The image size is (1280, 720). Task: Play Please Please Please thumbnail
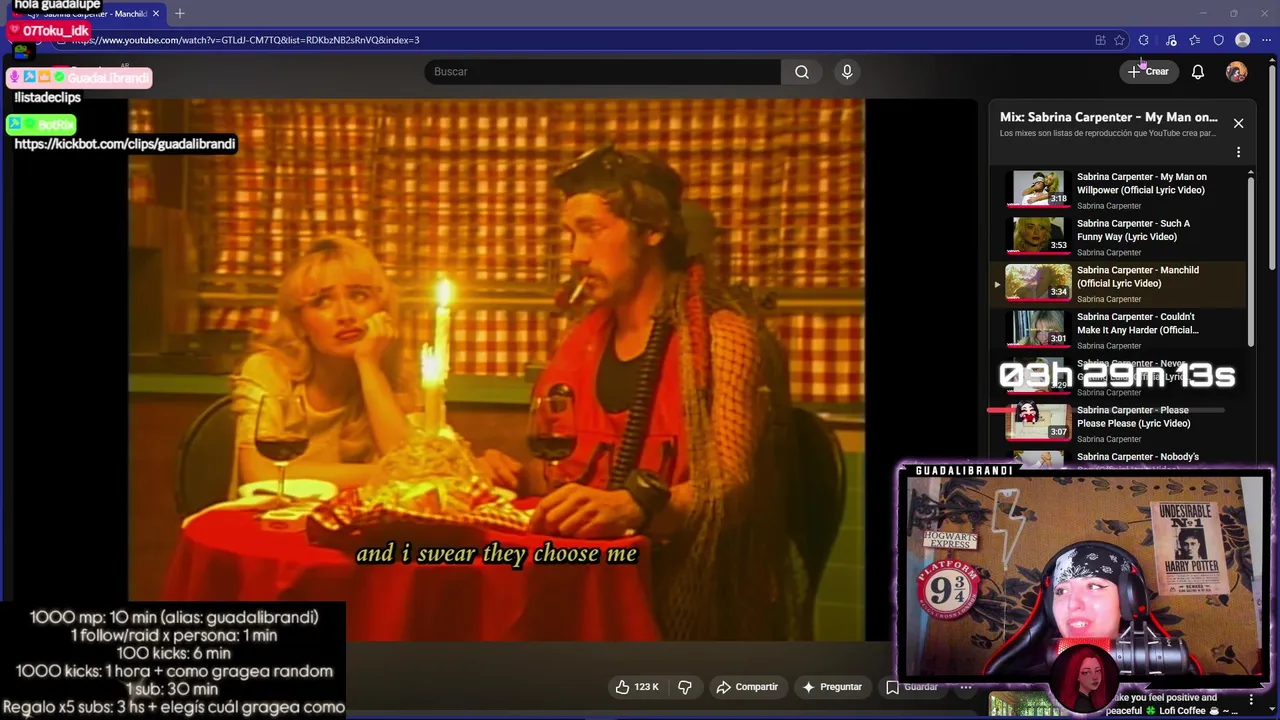[x=1038, y=422]
